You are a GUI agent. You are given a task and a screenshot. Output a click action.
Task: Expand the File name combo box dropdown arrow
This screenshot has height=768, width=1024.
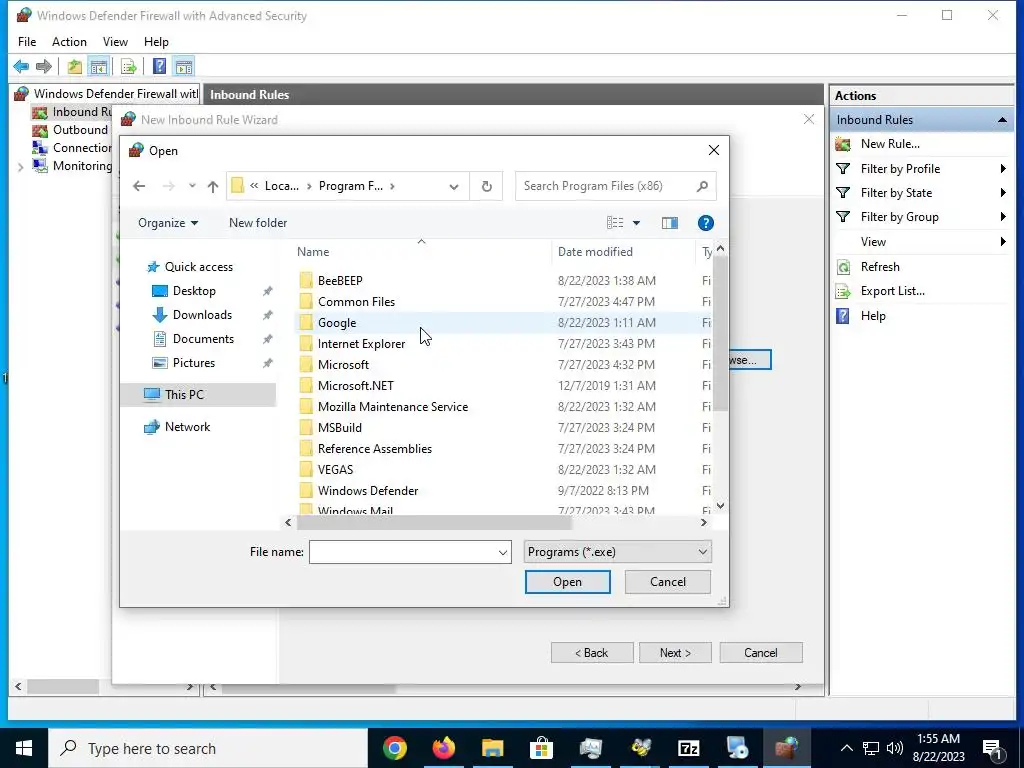[x=503, y=552]
